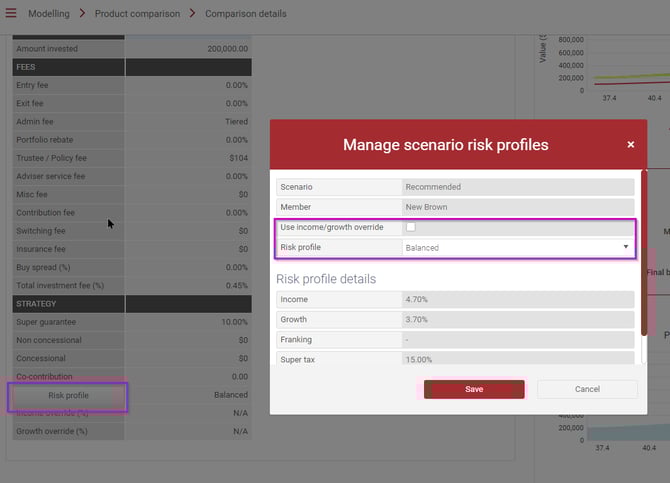The width and height of the screenshot is (670, 483).
Task: Click the STRATEGY section header
Action: [68, 303]
